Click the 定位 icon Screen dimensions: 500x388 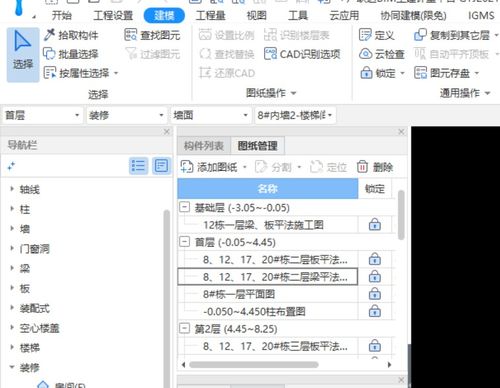(316, 167)
